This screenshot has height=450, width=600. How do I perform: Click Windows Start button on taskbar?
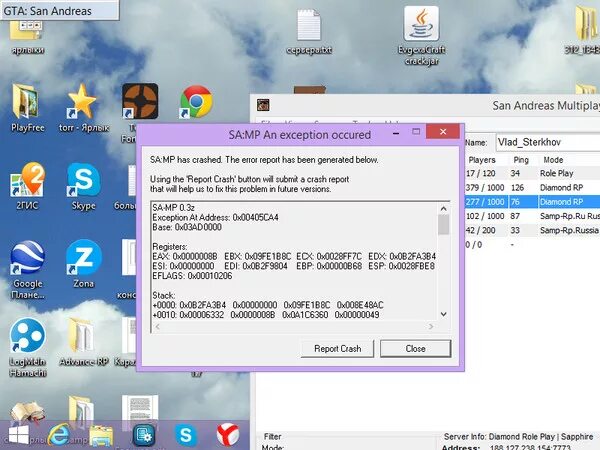(x=18, y=435)
